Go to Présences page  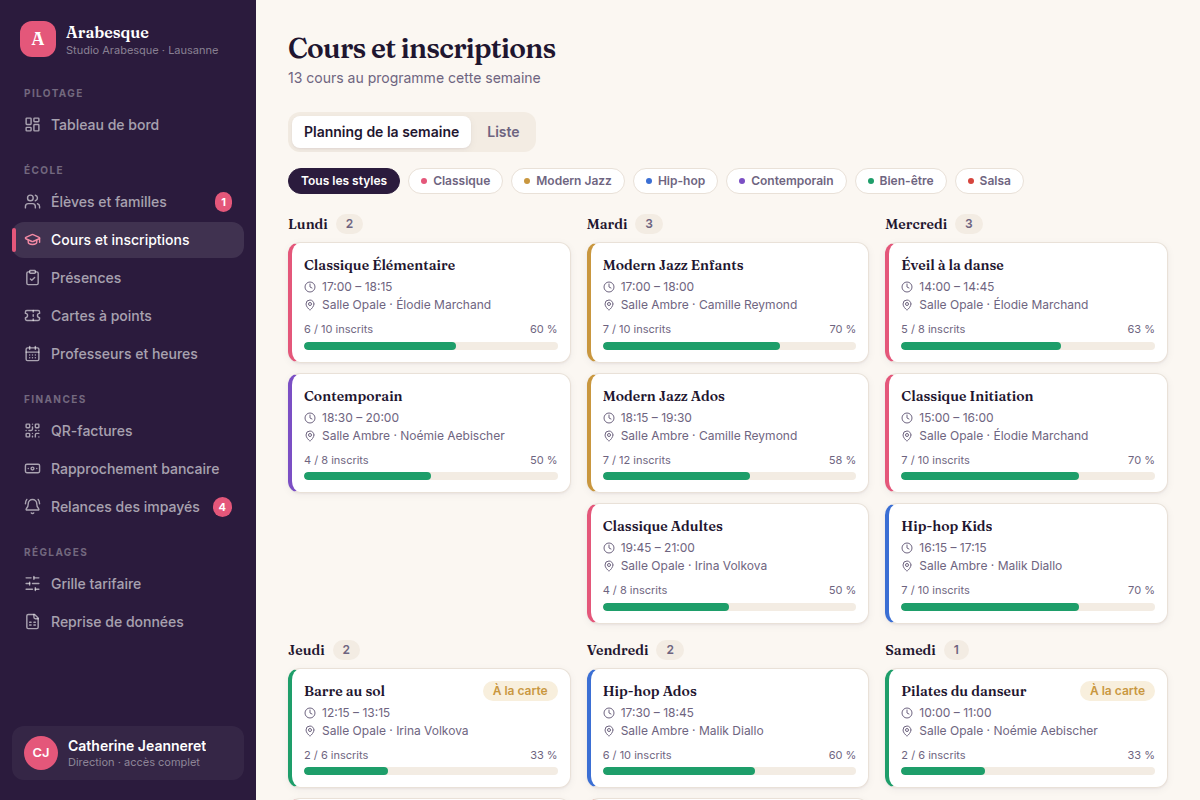128,278
